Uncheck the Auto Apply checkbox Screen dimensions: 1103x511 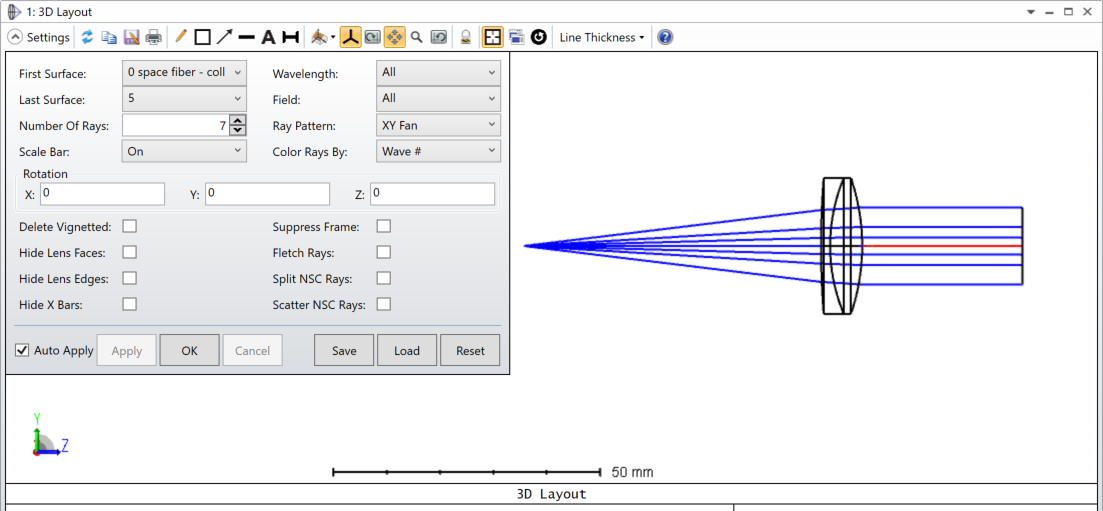click(x=22, y=350)
